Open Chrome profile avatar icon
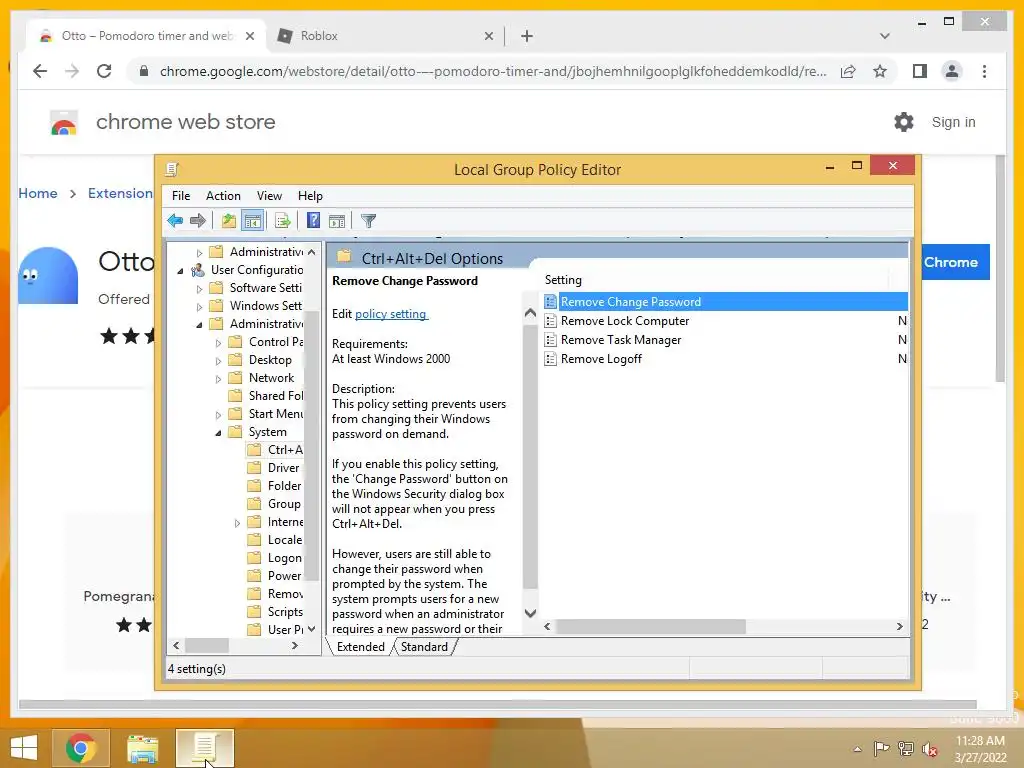 click(x=952, y=71)
